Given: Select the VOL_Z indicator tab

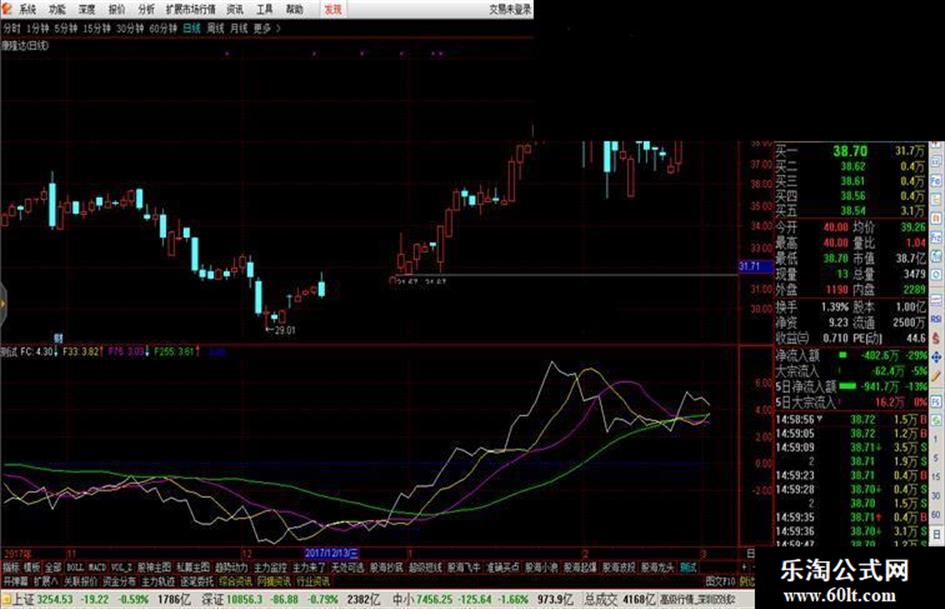Looking at the screenshot, I should [122, 567].
